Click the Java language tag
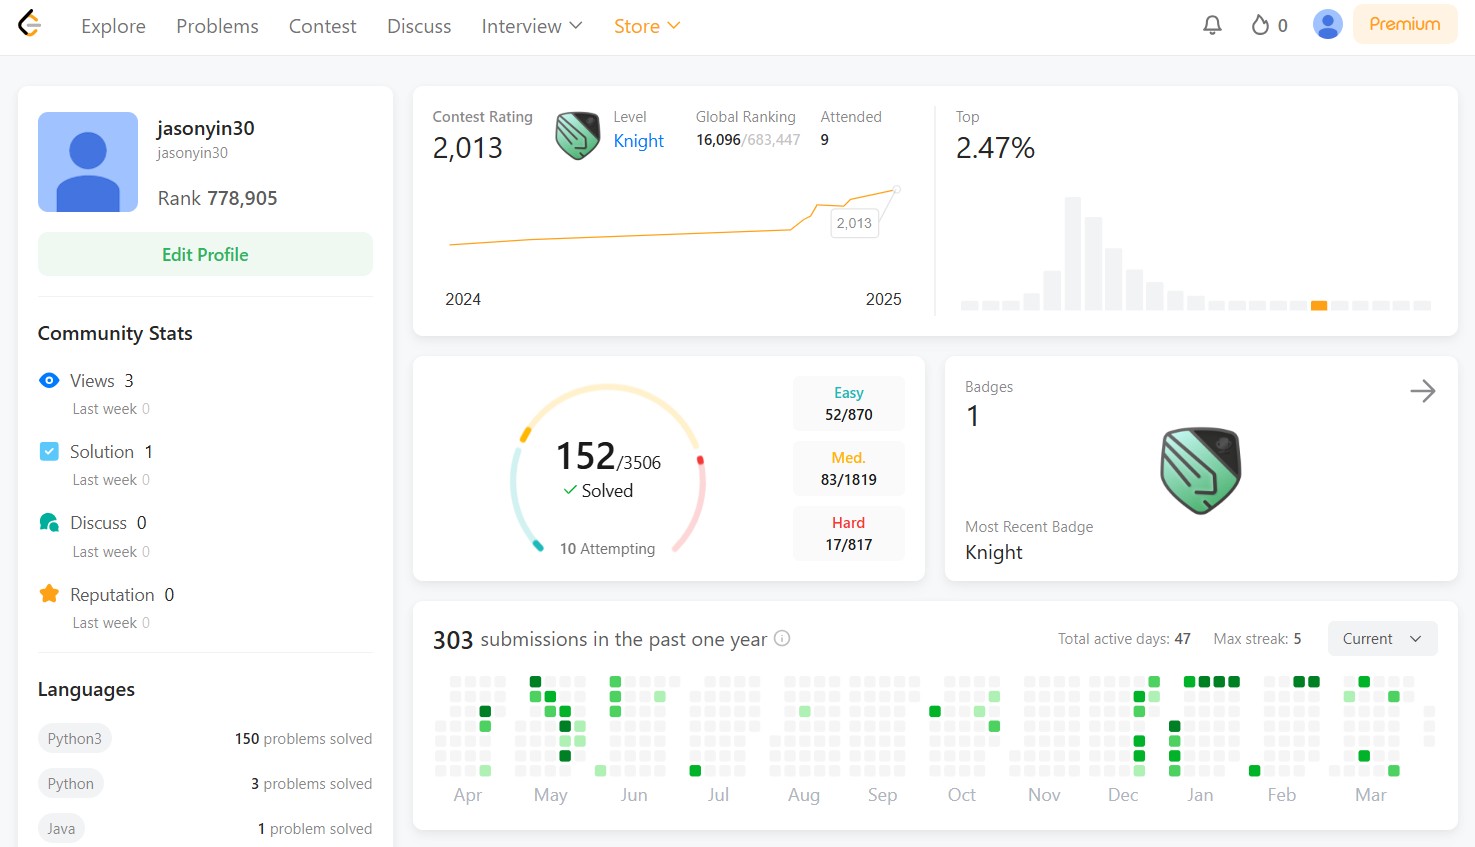 [x=61, y=828]
